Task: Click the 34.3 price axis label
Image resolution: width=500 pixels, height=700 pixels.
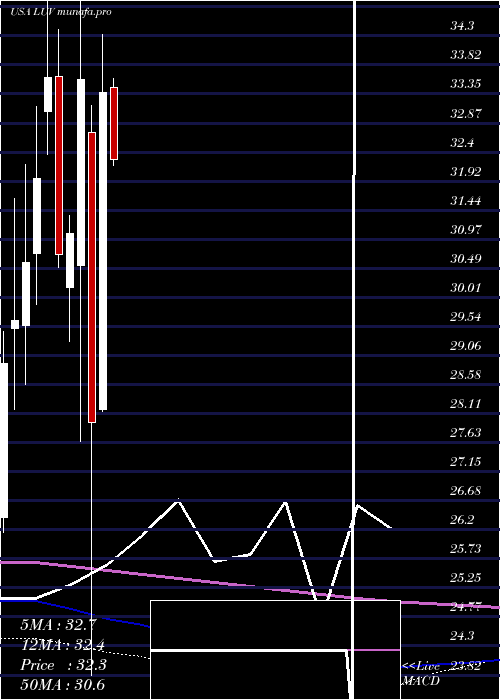Action: click(462, 26)
